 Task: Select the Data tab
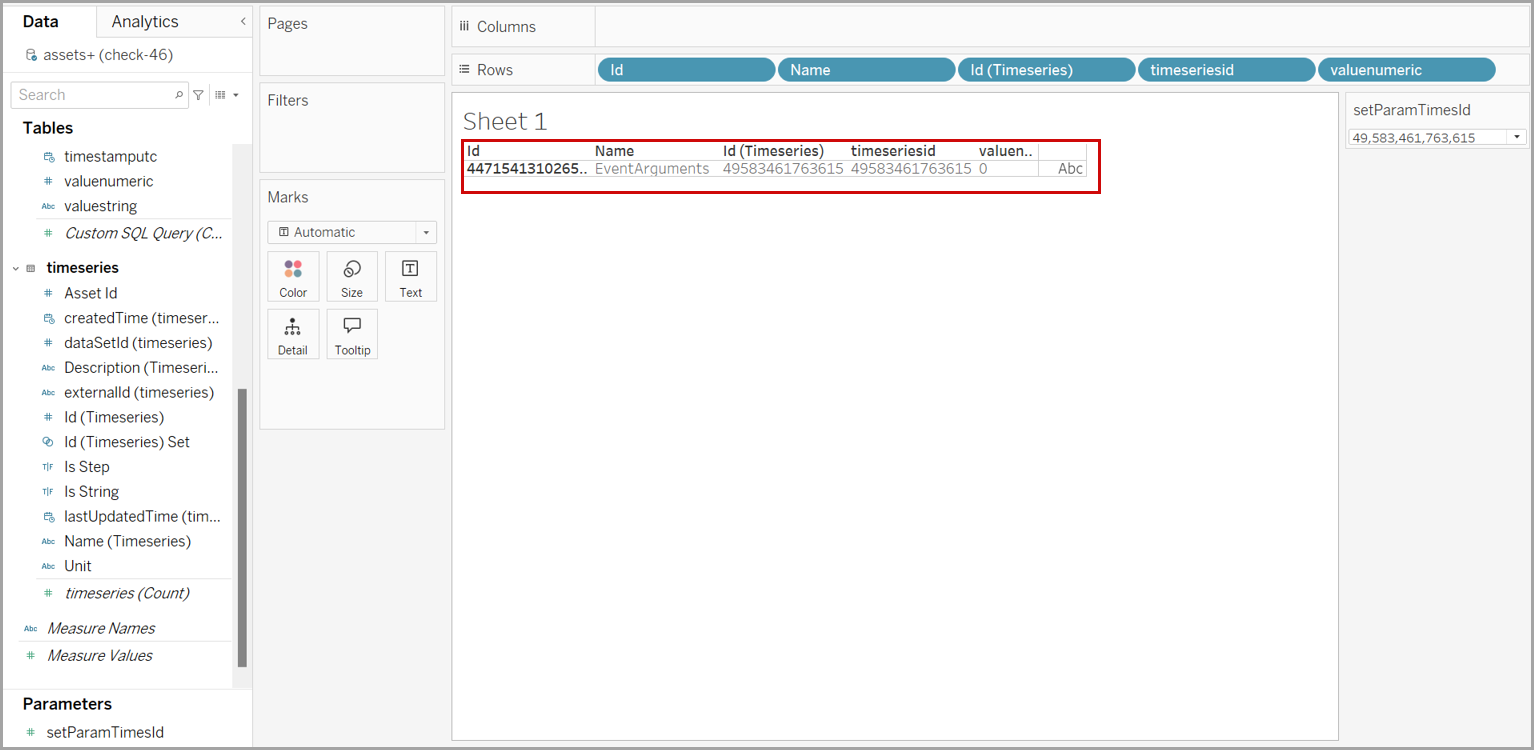click(41, 21)
